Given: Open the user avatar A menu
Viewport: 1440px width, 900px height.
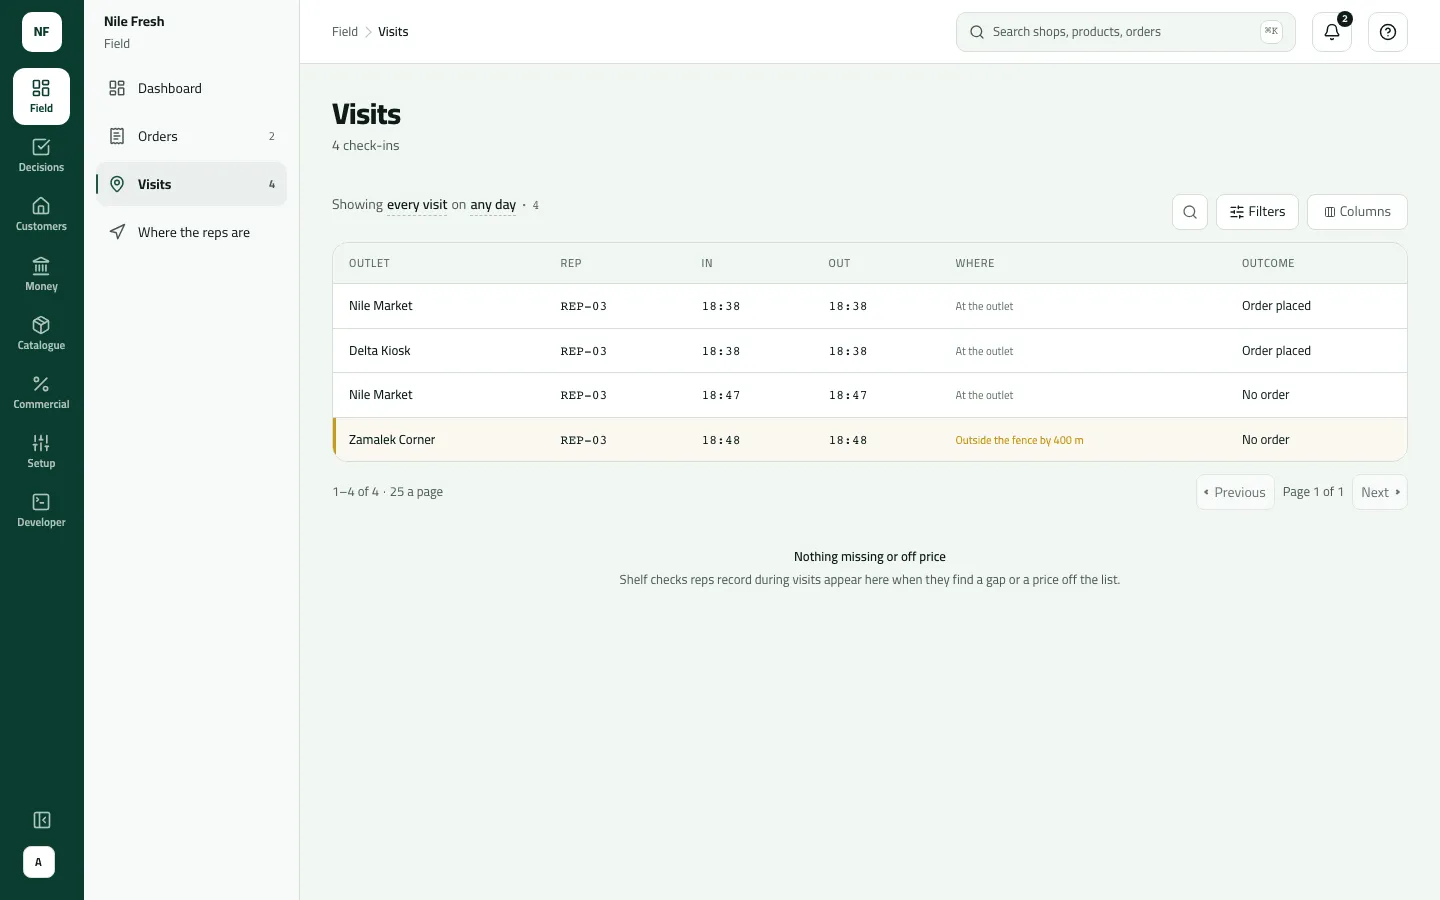Looking at the screenshot, I should click(x=39, y=862).
